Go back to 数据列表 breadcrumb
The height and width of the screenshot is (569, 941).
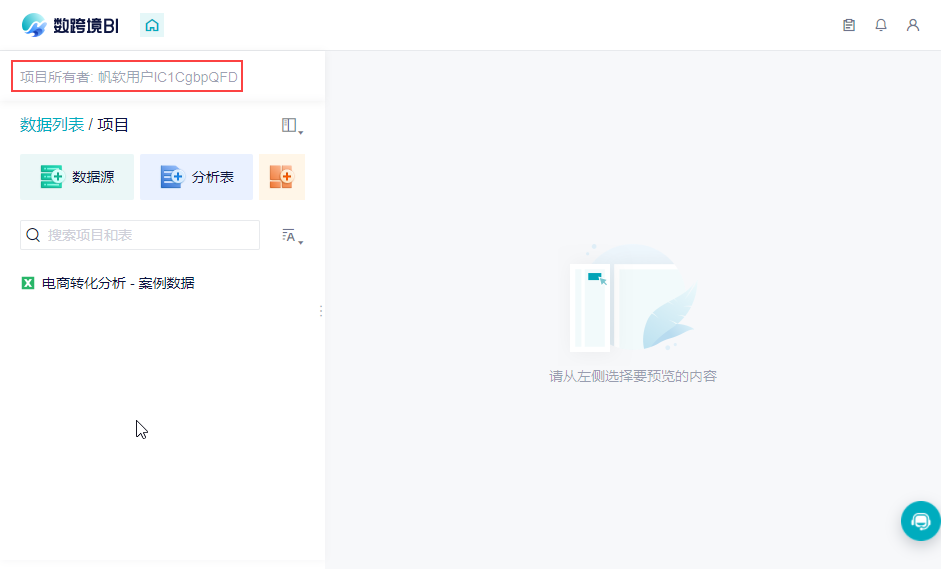(52, 125)
